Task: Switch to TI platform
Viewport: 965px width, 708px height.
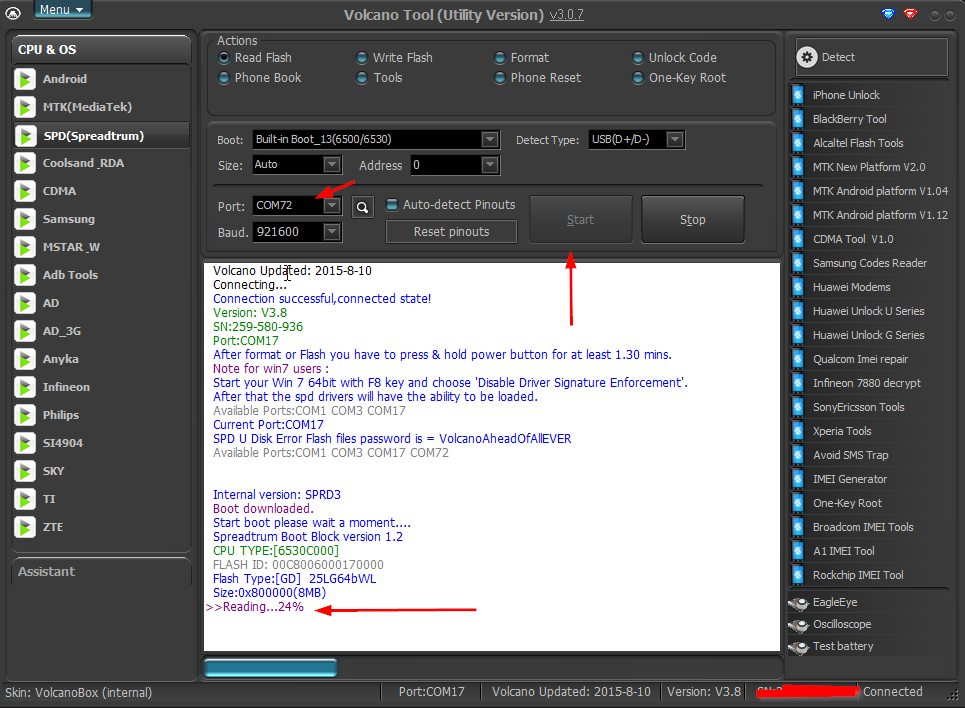Action: (x=102, y=499)
